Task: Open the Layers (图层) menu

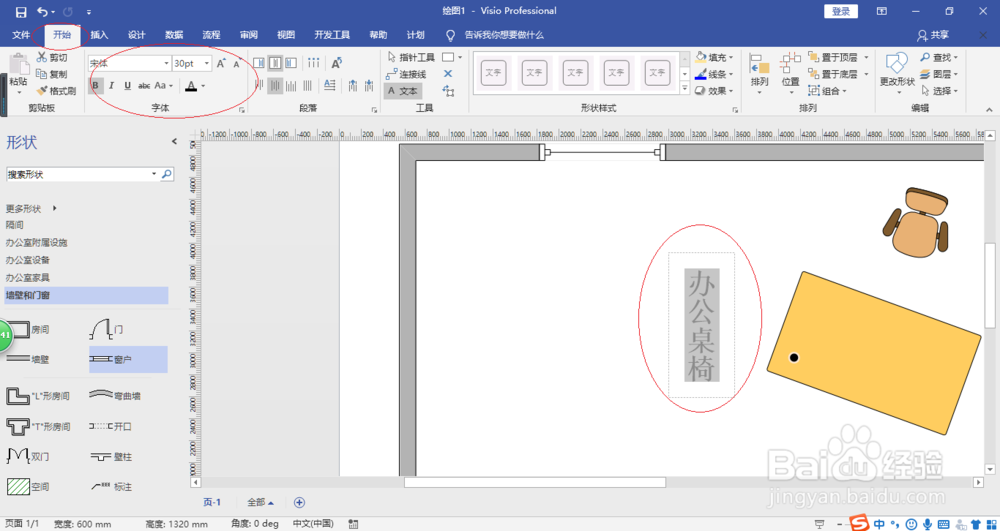Action: (x=939, y=74)
